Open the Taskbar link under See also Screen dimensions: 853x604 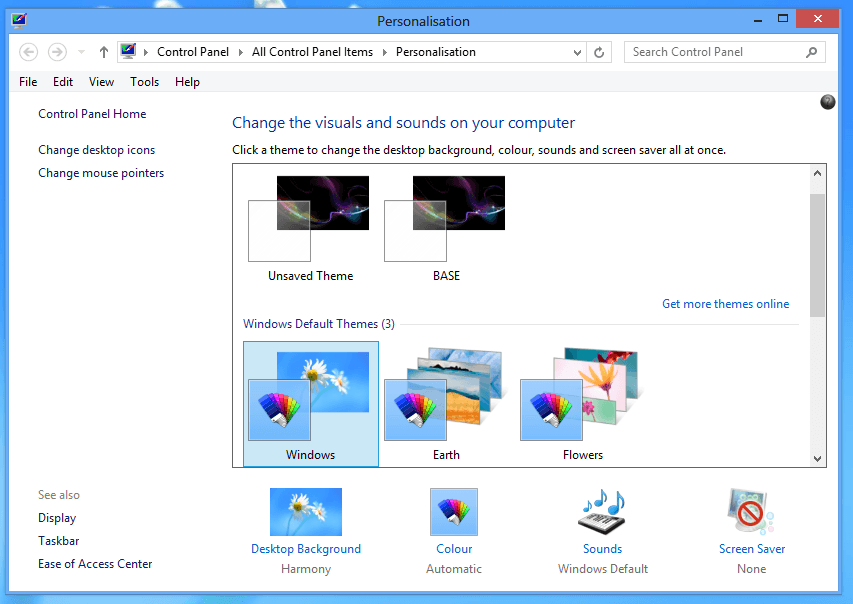point(59,541)
